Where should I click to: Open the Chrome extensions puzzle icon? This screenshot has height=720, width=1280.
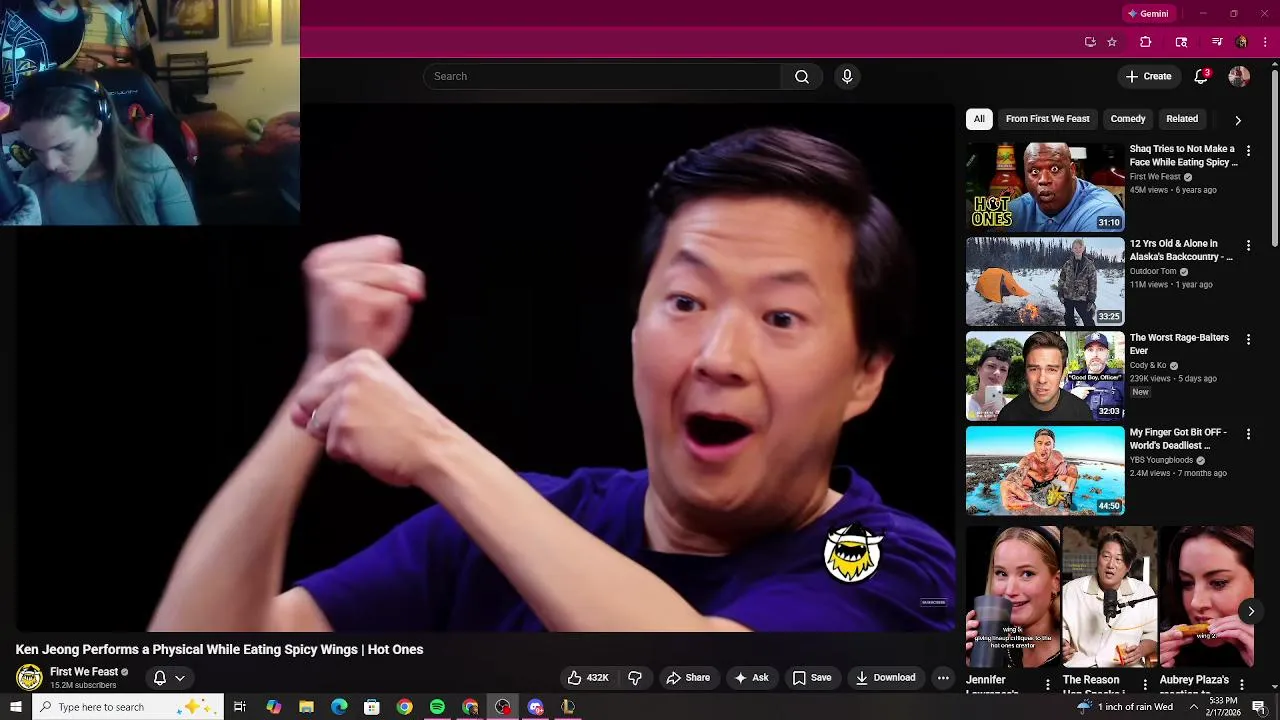coord(1146,42)
